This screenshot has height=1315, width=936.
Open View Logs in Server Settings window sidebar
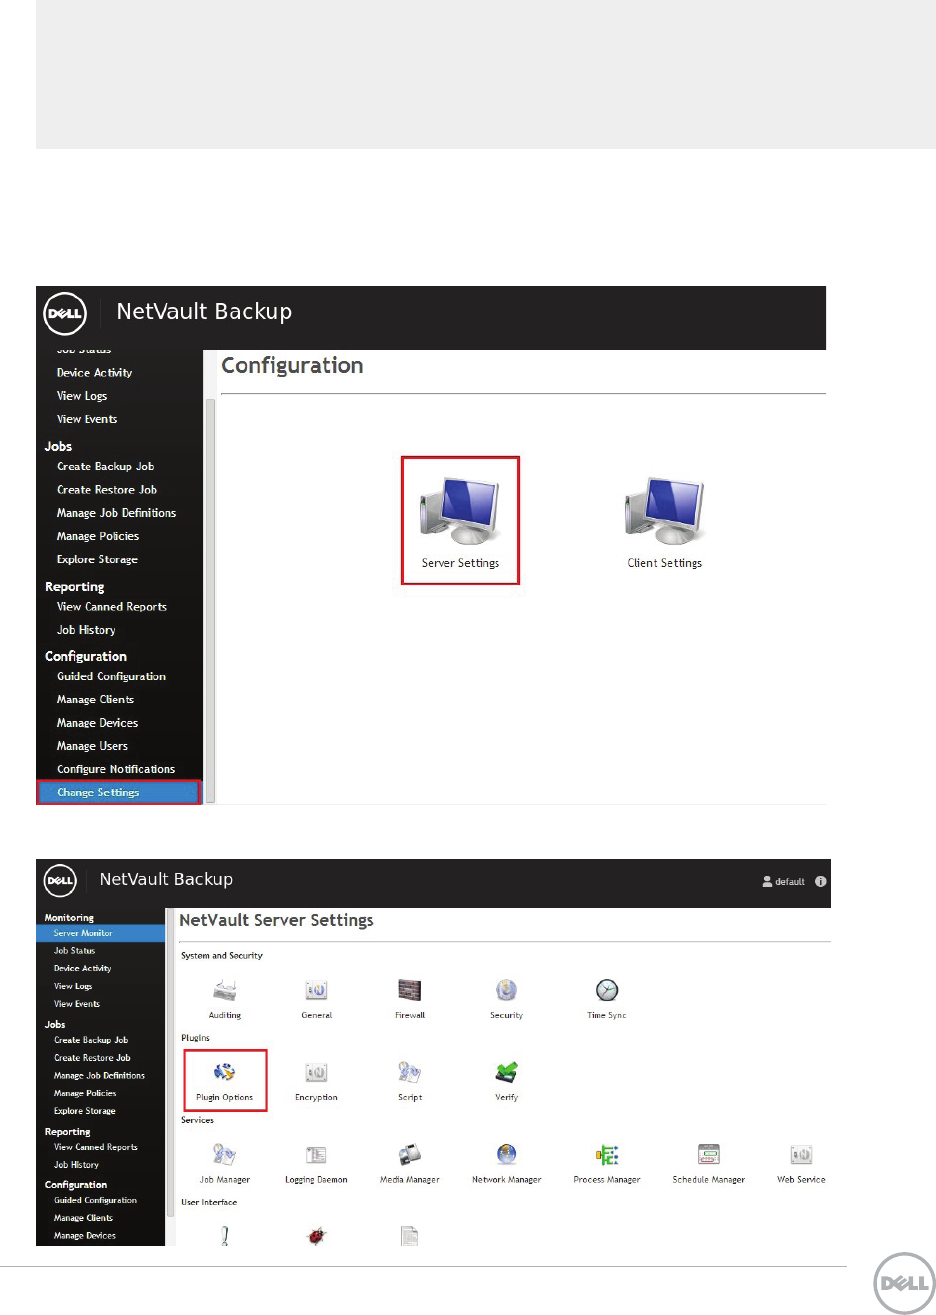coord(73,986)
